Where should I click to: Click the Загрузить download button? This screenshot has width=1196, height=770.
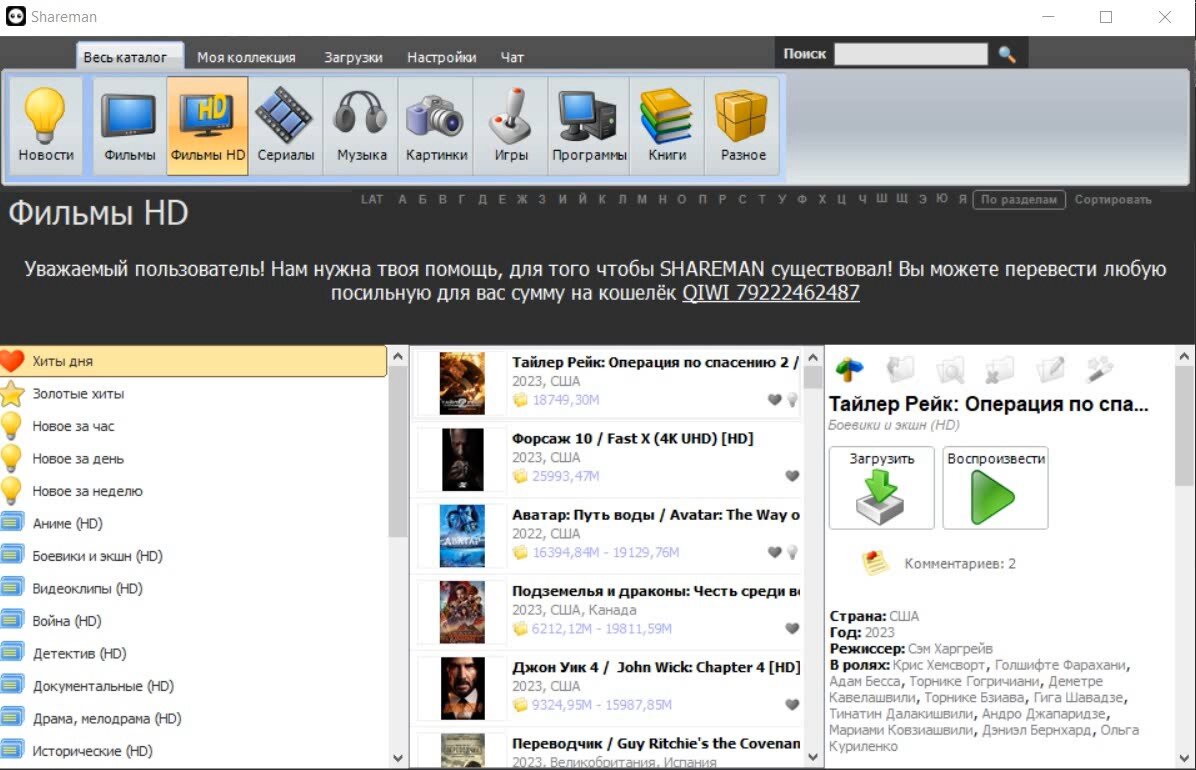click(x=882, y=488)
